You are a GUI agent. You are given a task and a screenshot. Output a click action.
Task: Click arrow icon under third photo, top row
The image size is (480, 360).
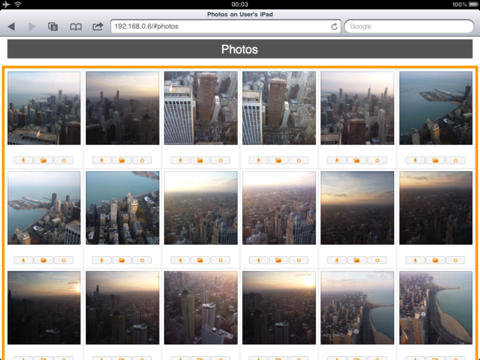tap(180, 160)
